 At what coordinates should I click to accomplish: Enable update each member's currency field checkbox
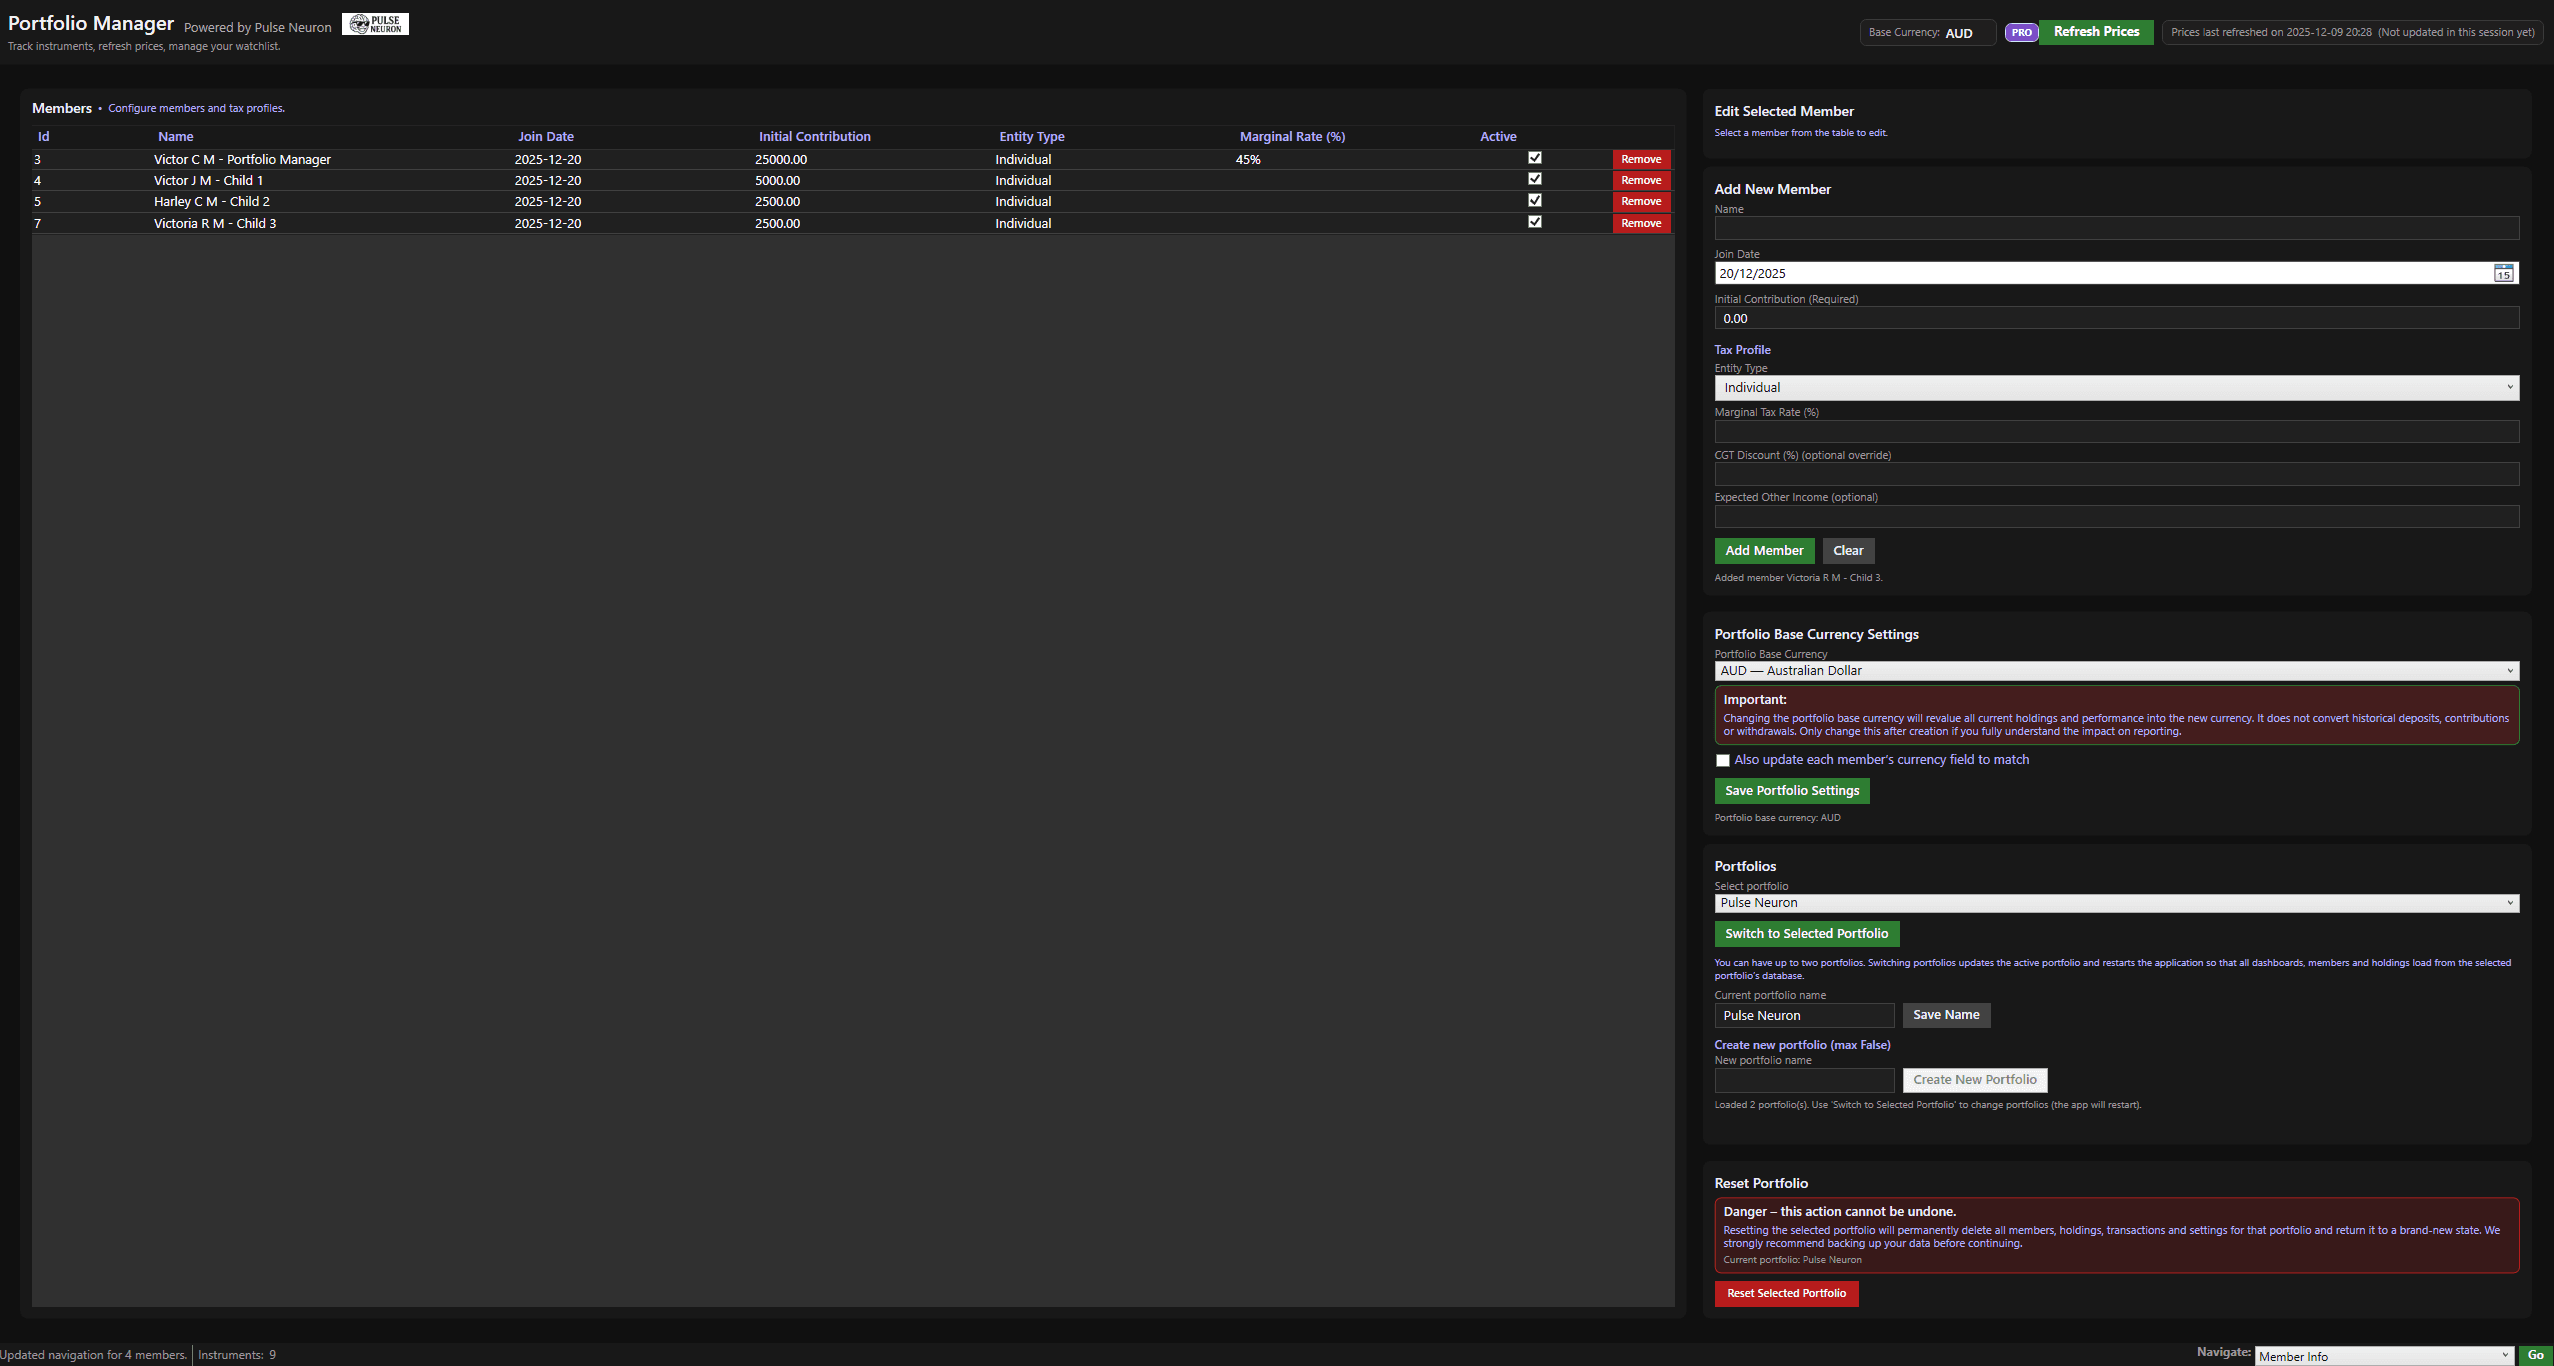[1722, 761]
